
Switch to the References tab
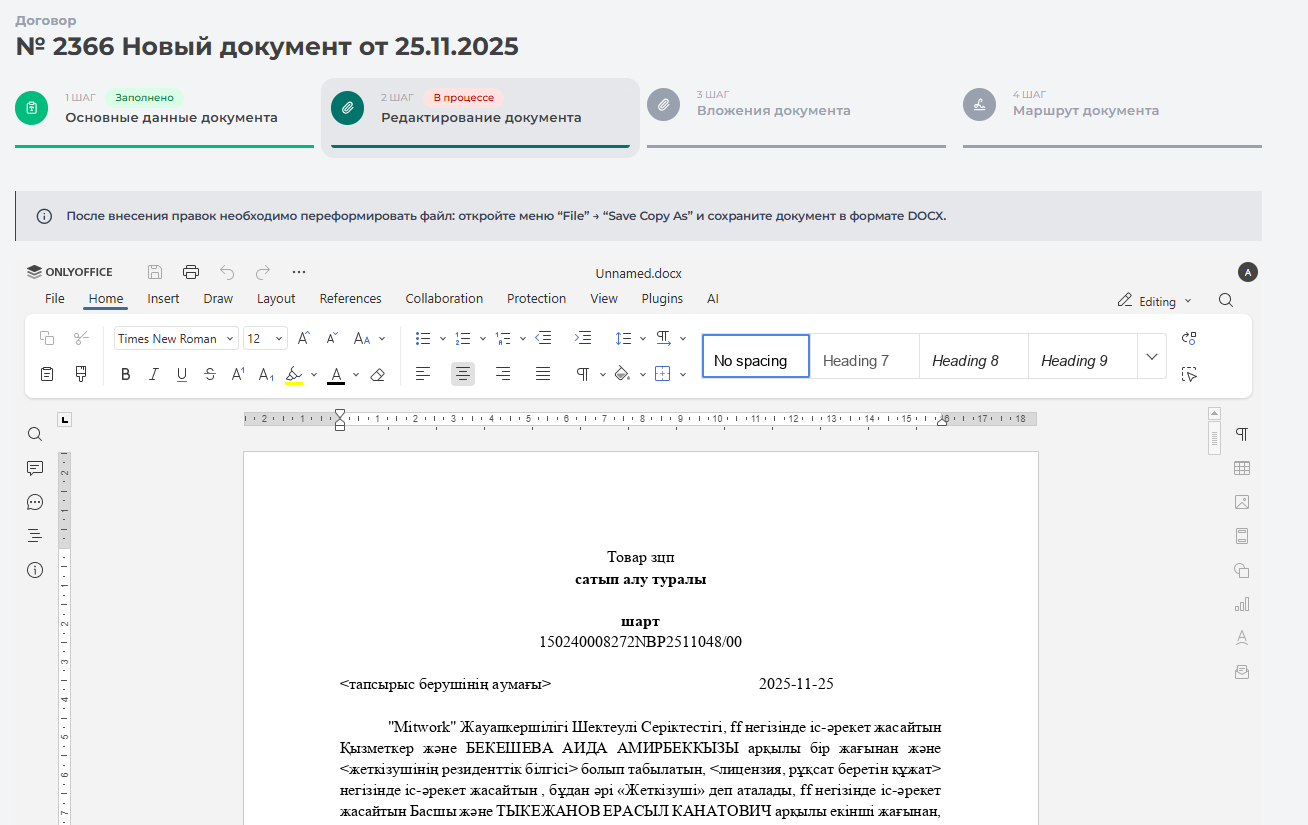350,298
